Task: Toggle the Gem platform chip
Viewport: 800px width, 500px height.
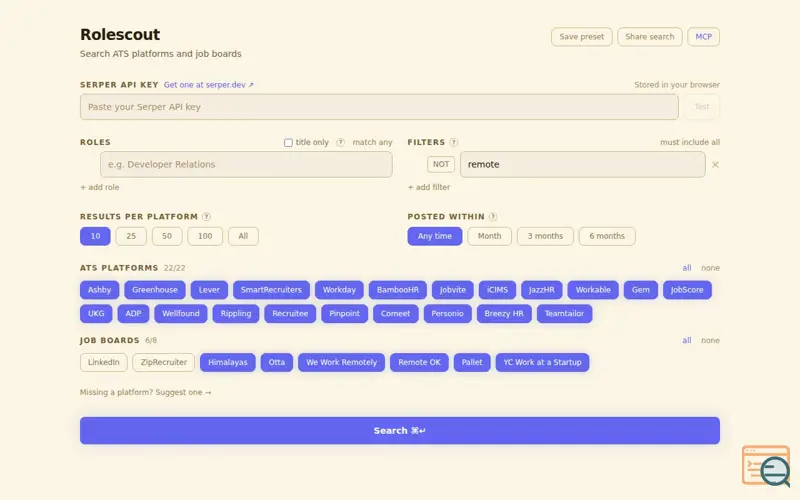Action: click(x=641, y=290)
